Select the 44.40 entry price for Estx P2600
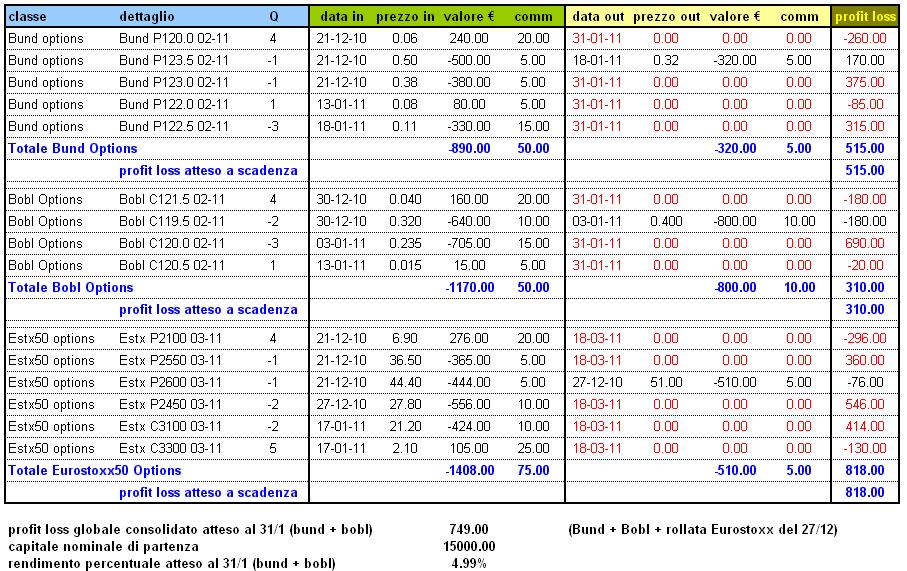907x571 pixels. (x=406, y=382)
